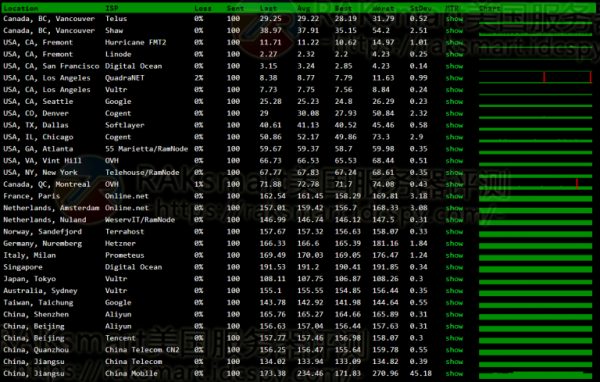This screenshot has width=600, height=382.
Task: Click 'show' link for Hurricane FMT2 row
Action: coord(454,42)
